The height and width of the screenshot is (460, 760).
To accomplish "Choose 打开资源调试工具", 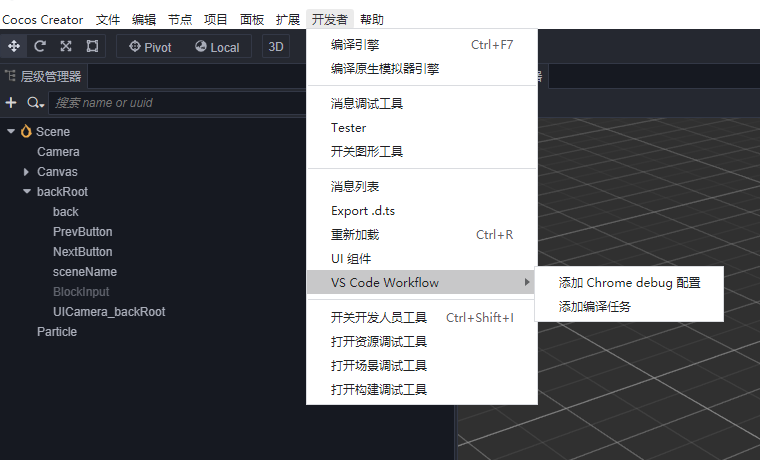I will [422, 342].
